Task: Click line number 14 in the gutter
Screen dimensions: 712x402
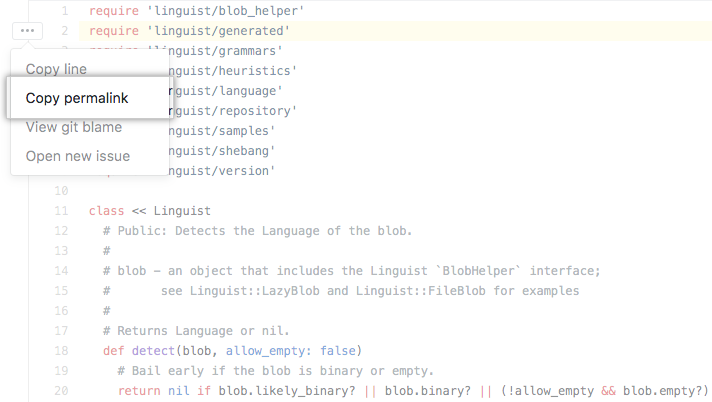Action: tap(61, 271)
